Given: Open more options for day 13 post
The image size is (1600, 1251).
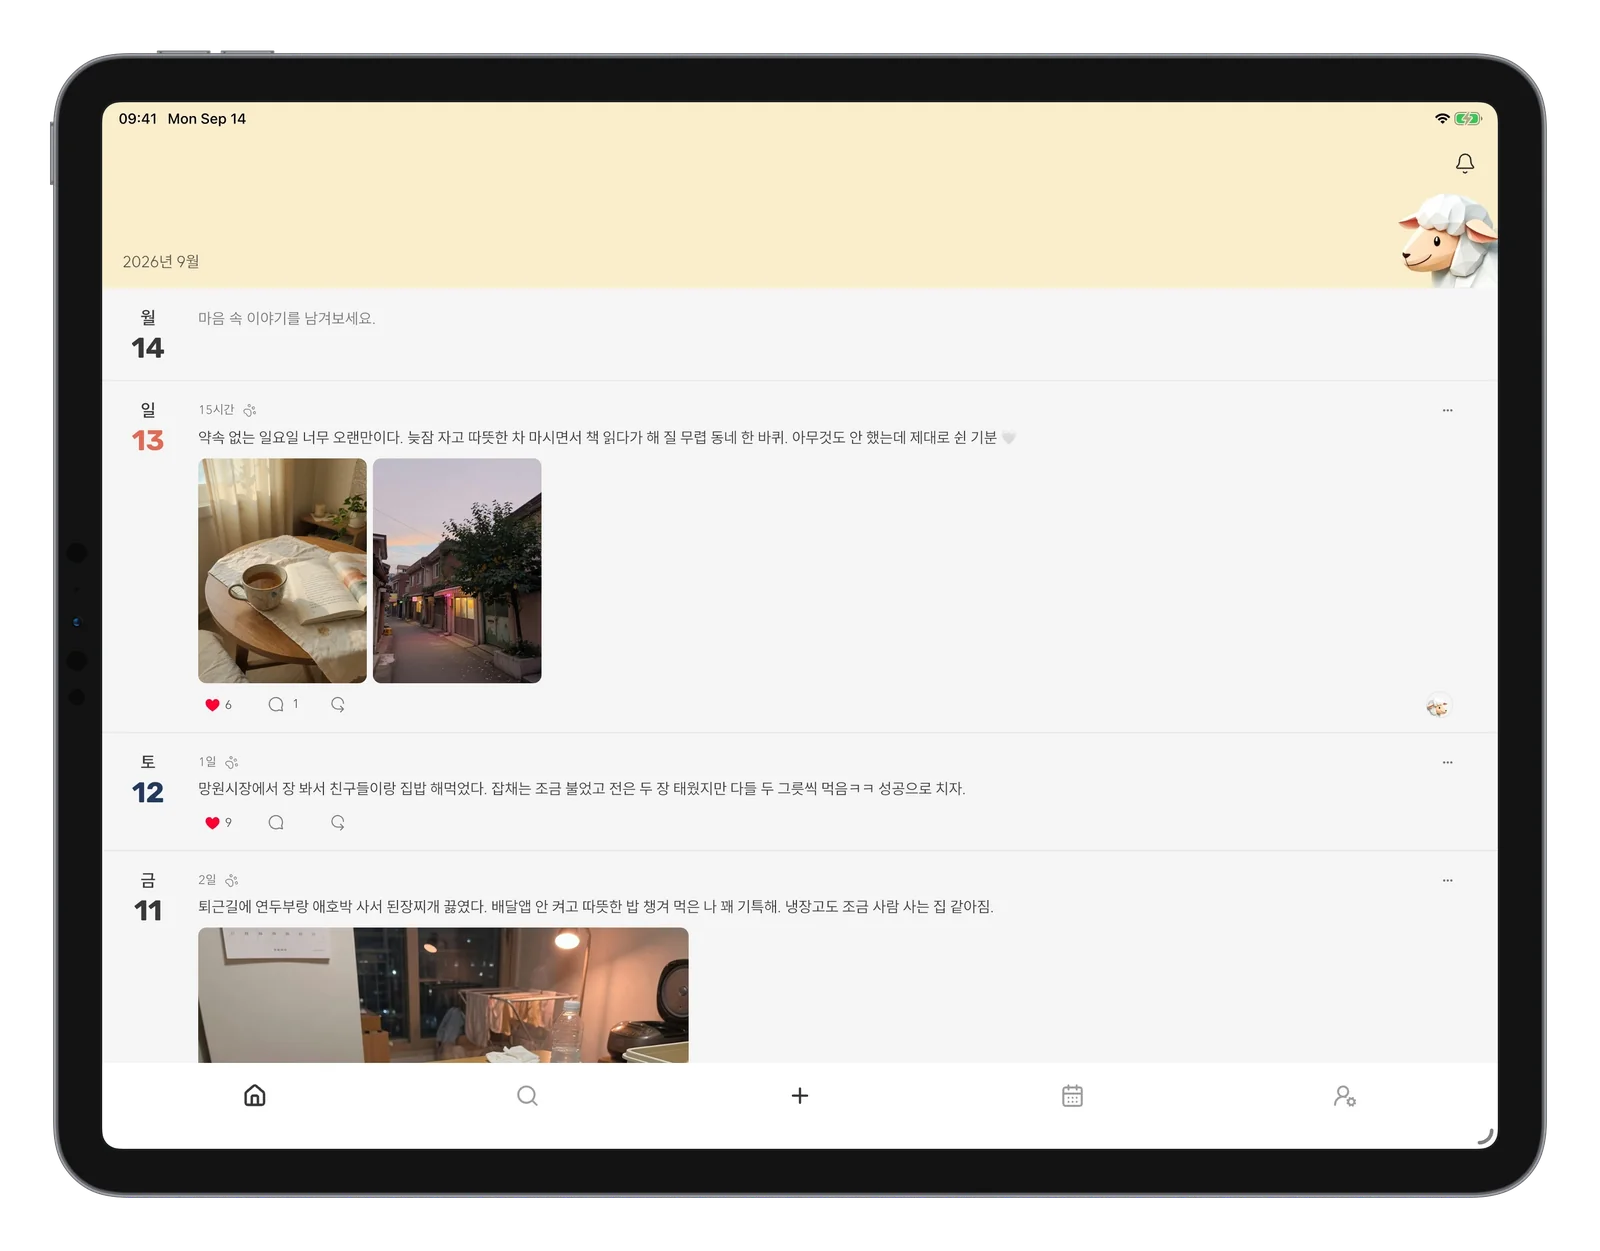Looking at the screenshot, I should [1447, 411].
